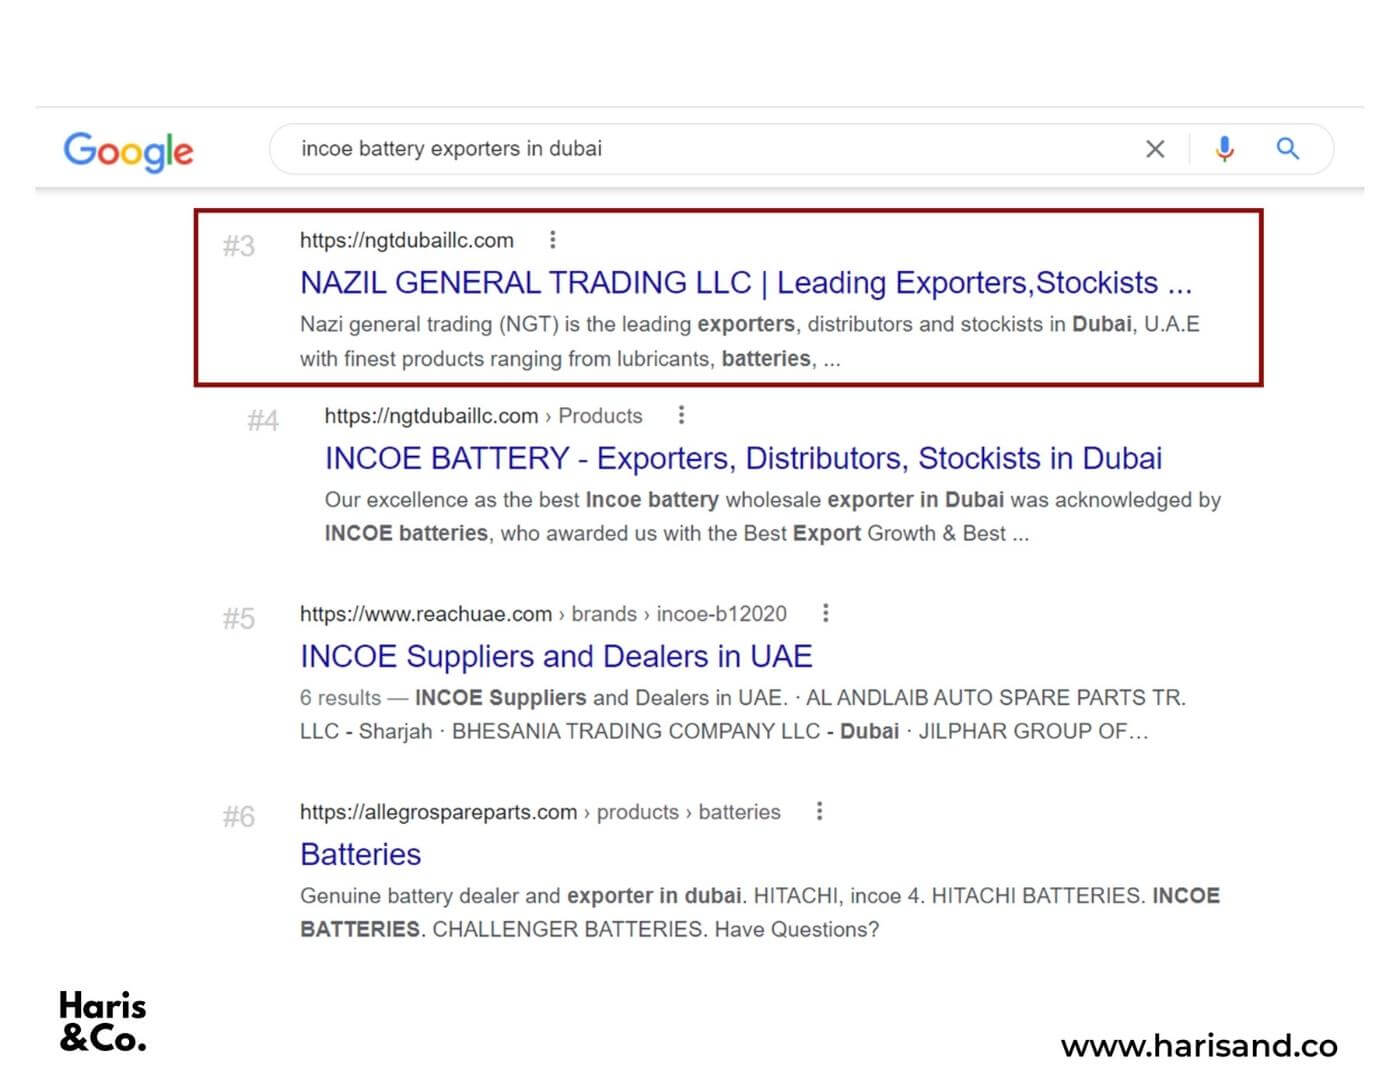The image size is (1400, 1080).
Task: Click ngtdubaillc.com › Products breadcrumb URL
Action: [x=483, y=416]
